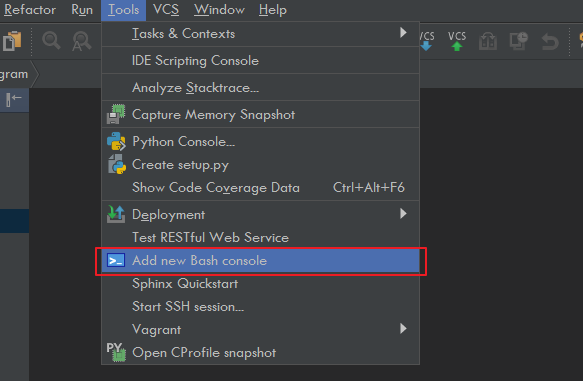Select Start SSH session entry
Screen dimensions: 583x381
coord(260,307)
